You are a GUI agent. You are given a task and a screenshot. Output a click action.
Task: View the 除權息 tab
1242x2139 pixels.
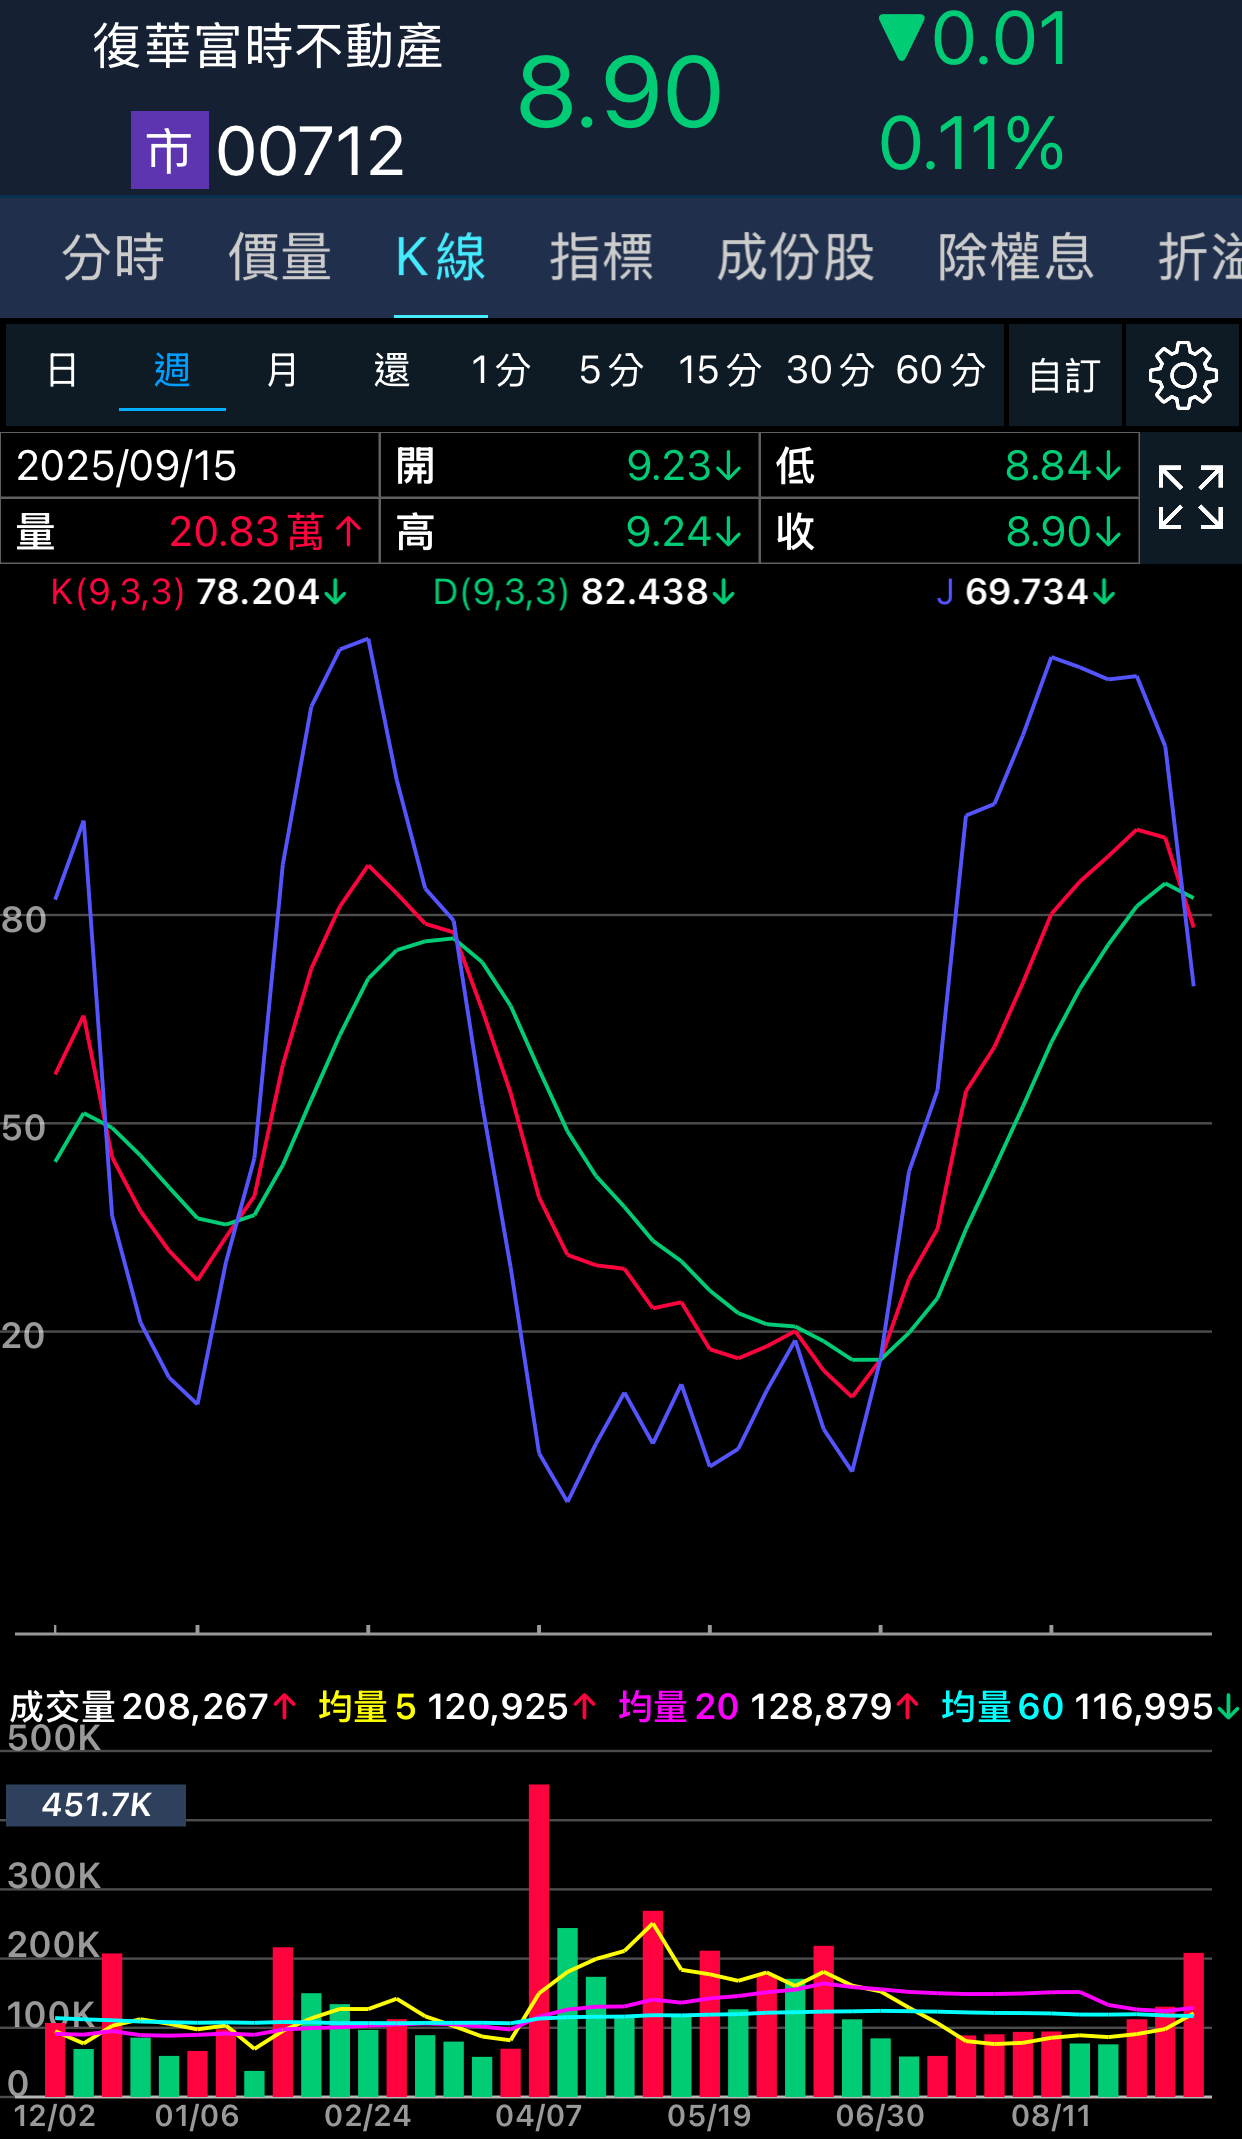pos(1015,257)
